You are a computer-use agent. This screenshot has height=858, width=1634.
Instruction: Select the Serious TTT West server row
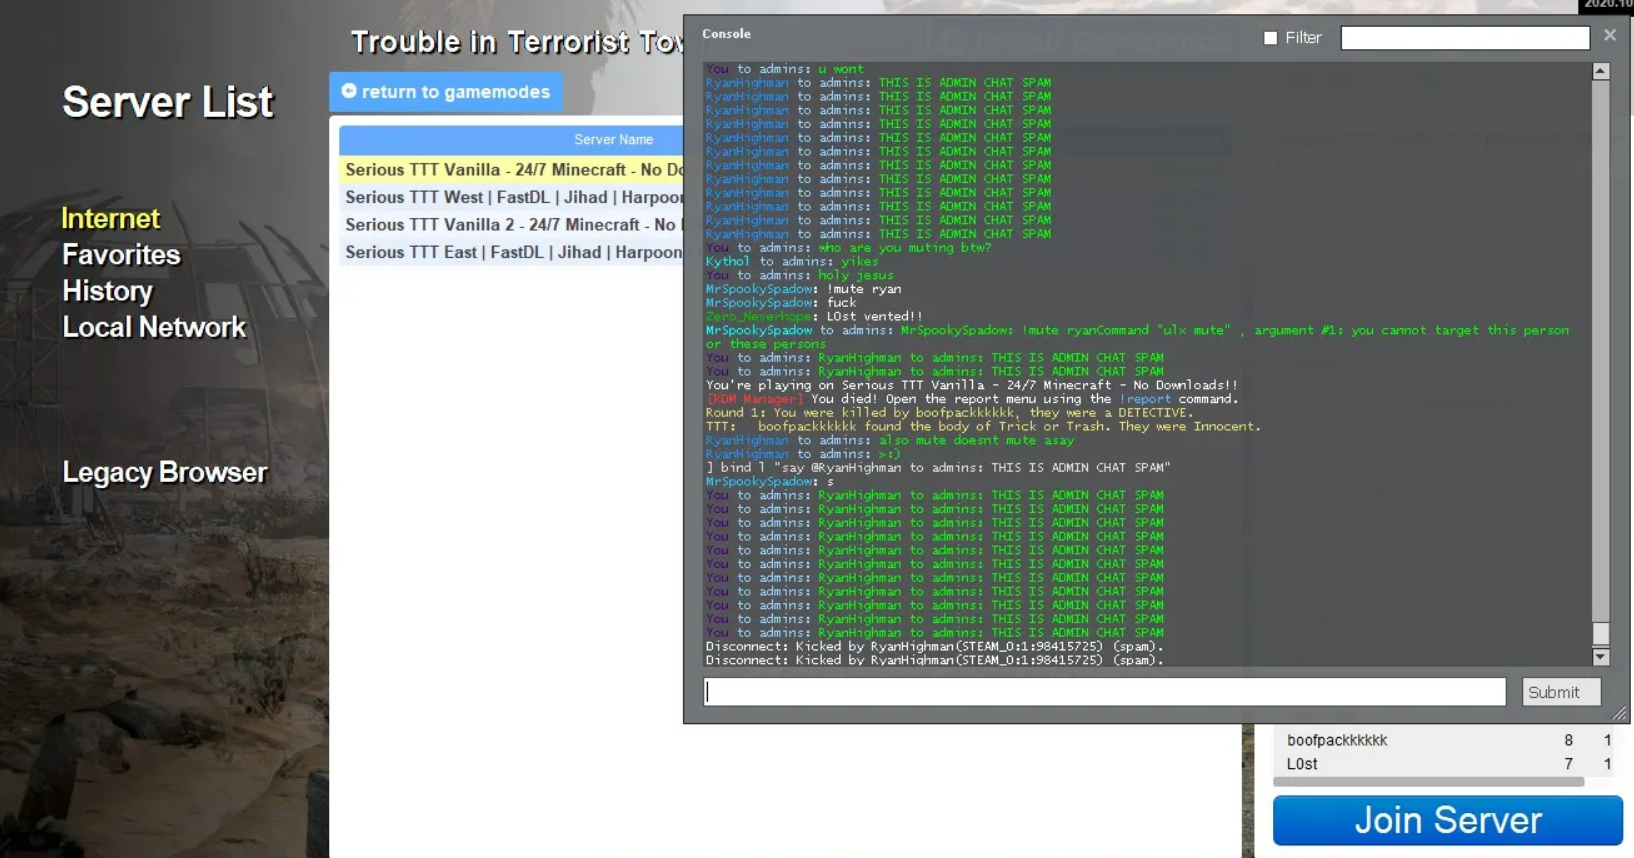pyautogui.click(x=511, y=198)
